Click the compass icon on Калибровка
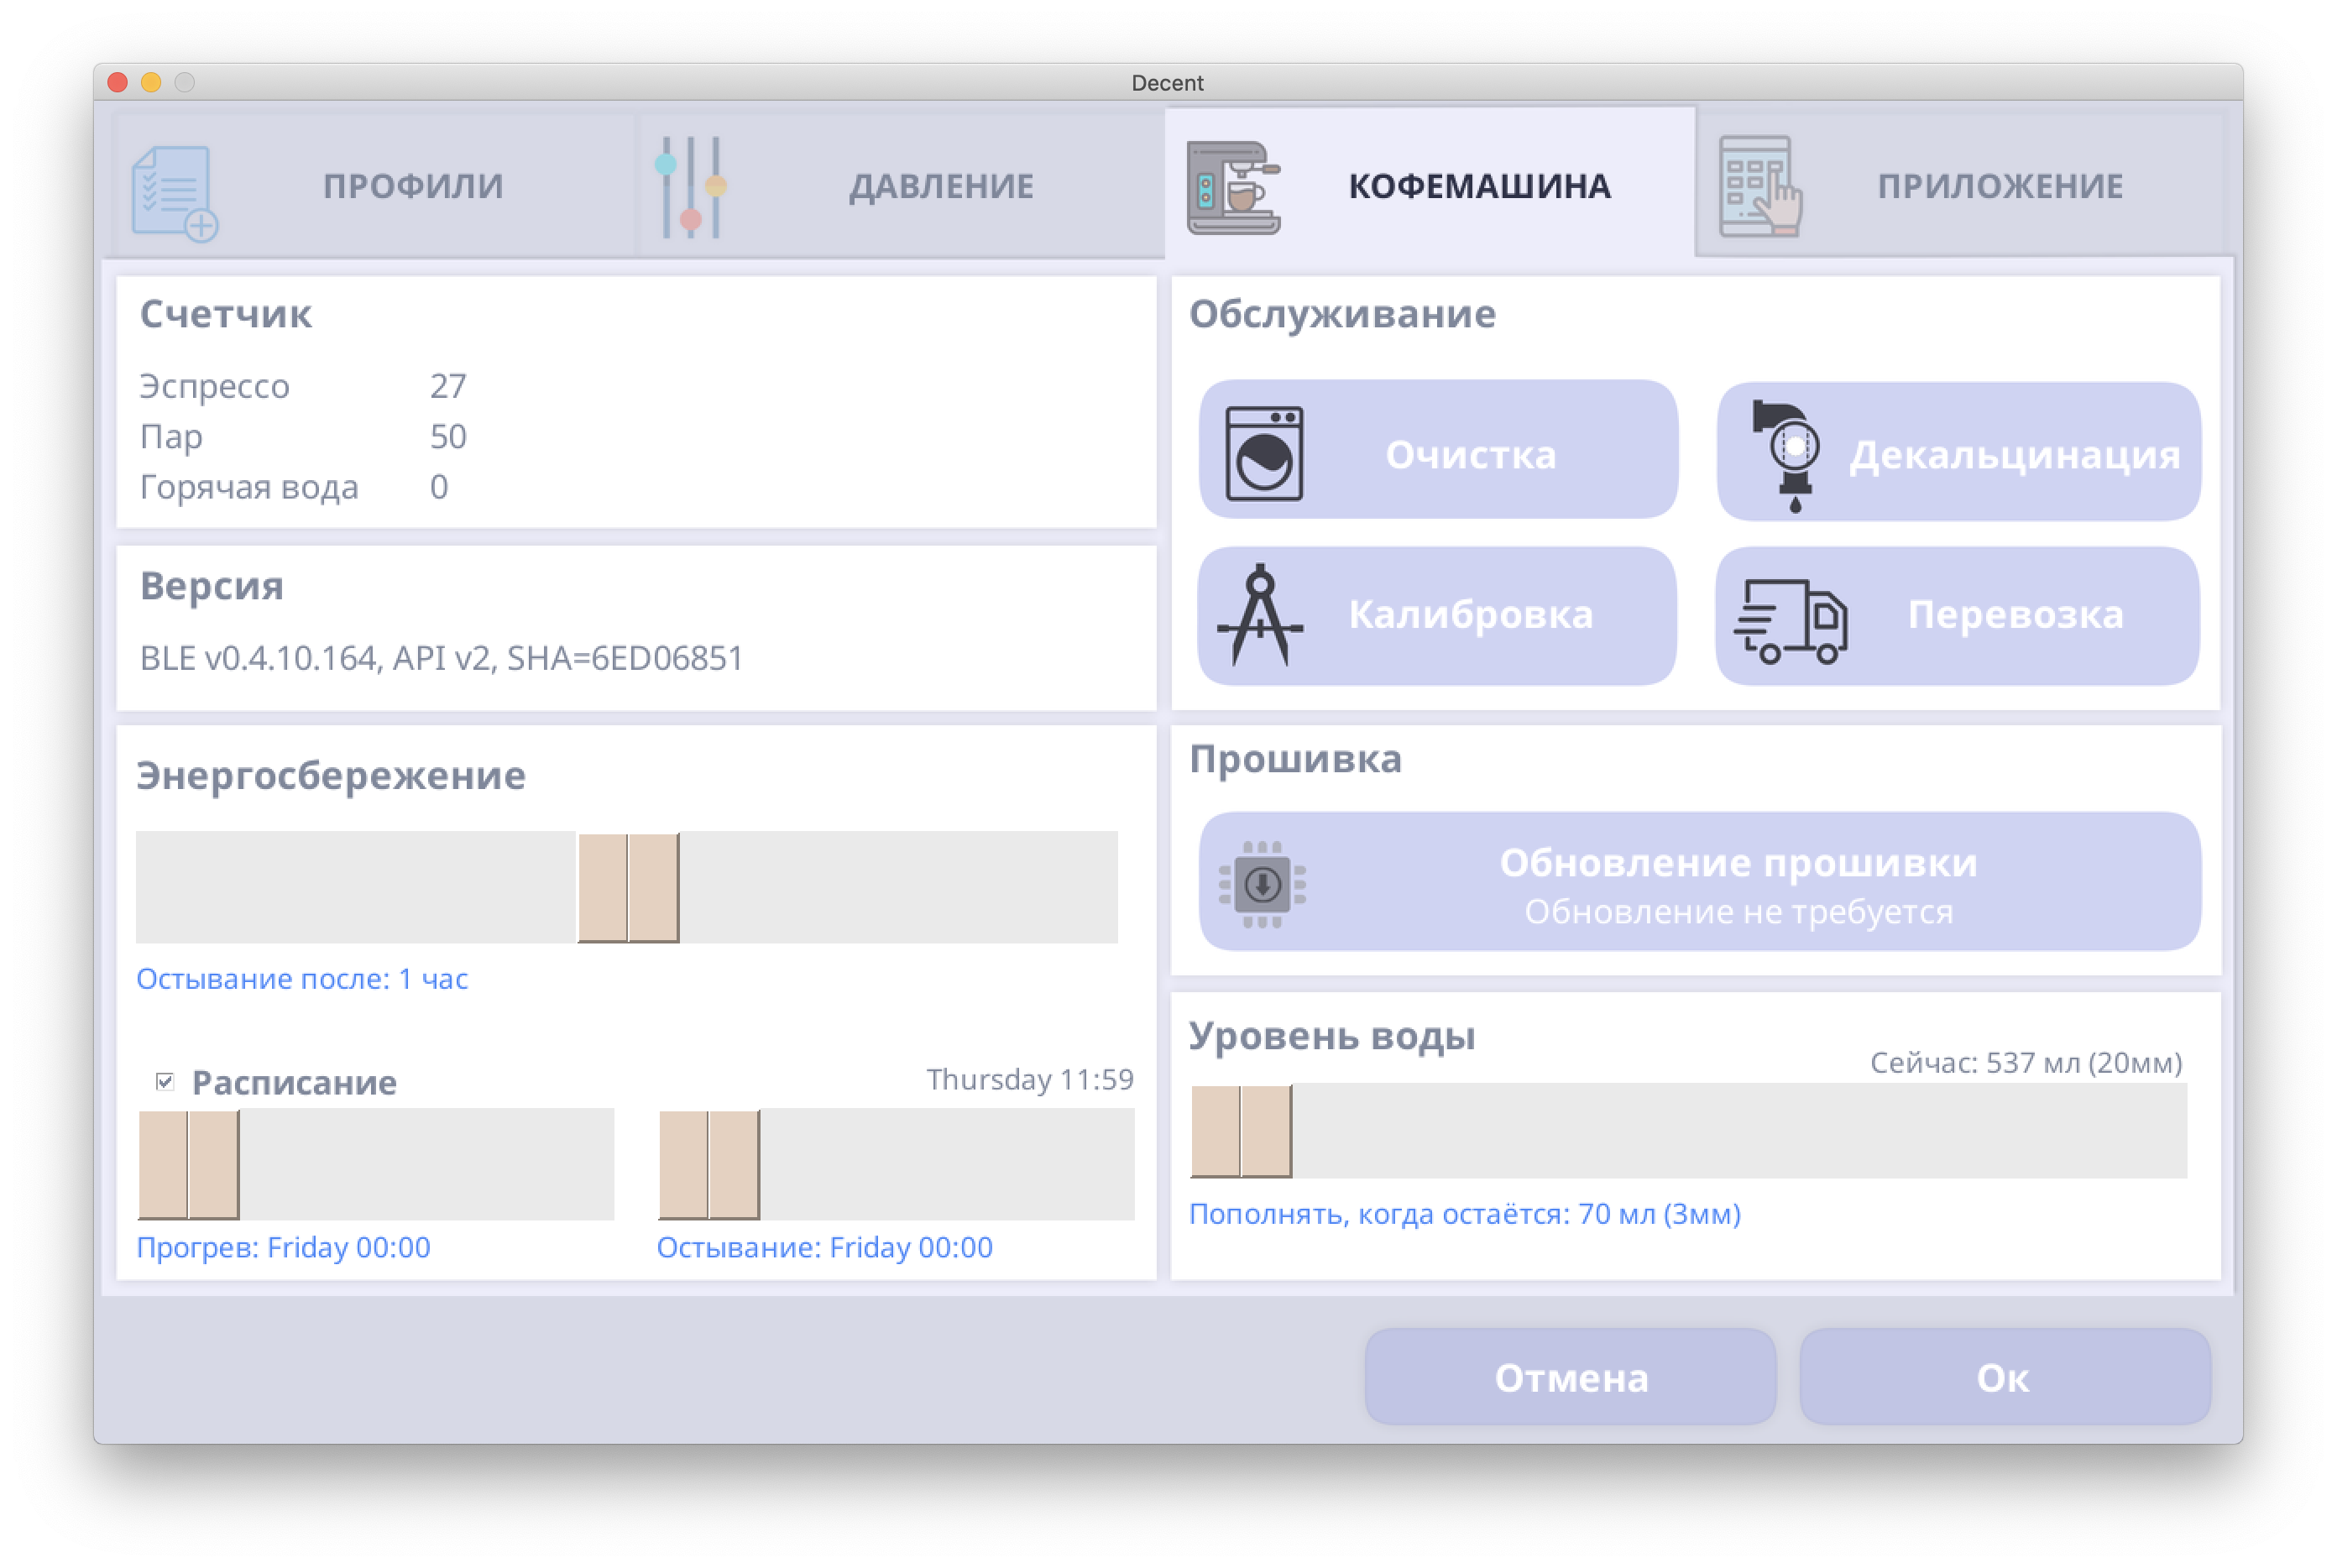The height and width of the screenshot is (1568, 2337). pyautogui.click(x=1260, y=615)
